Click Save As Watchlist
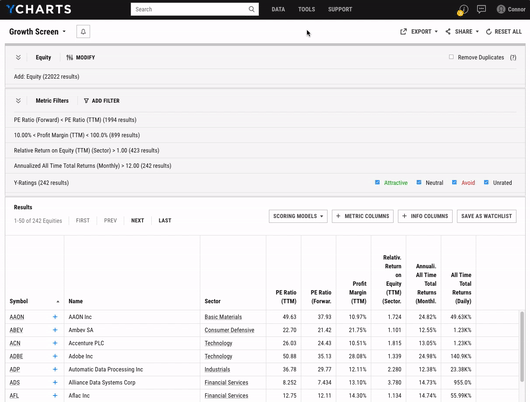530x402 pixels. [487, 216]
